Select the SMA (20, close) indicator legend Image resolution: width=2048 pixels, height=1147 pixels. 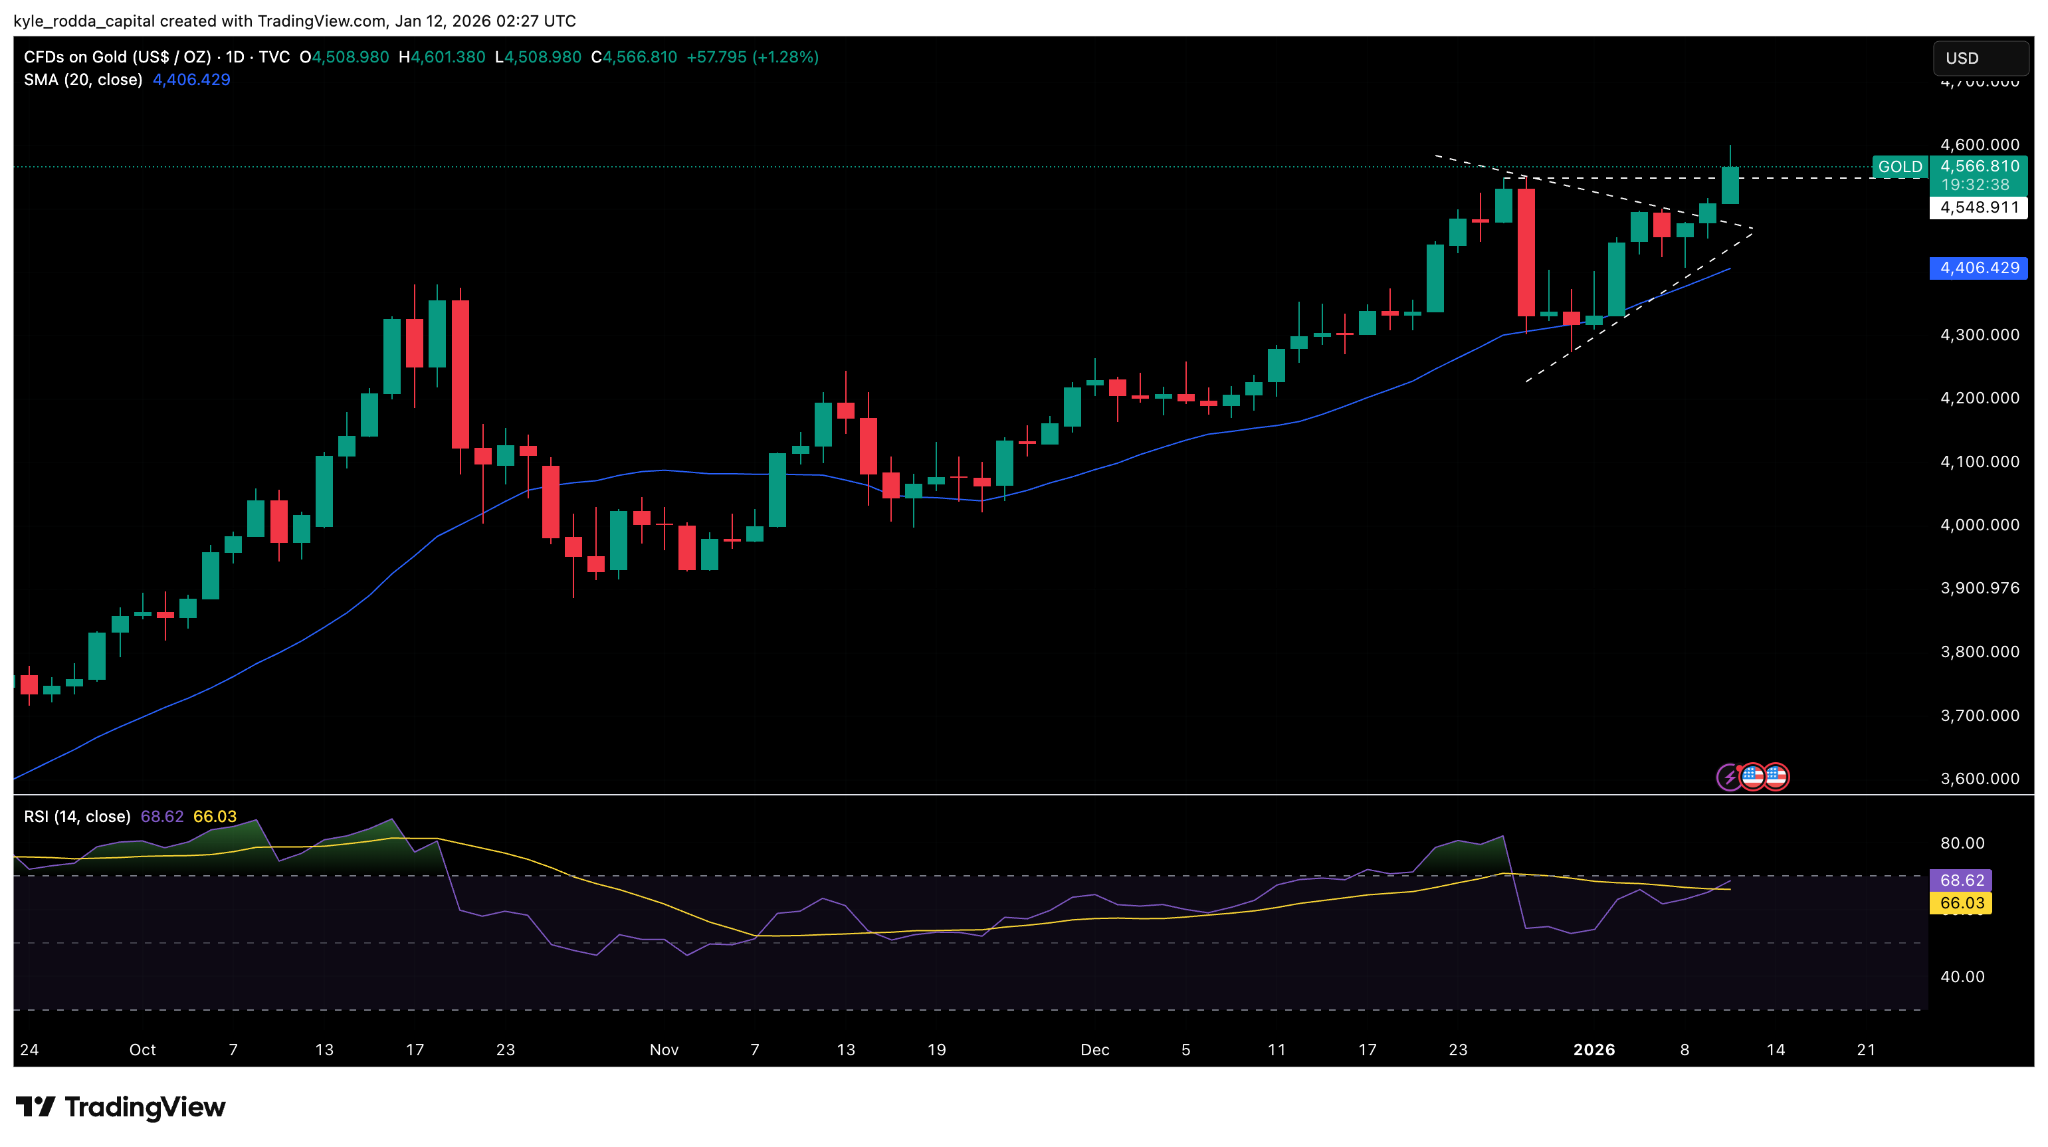83,80
